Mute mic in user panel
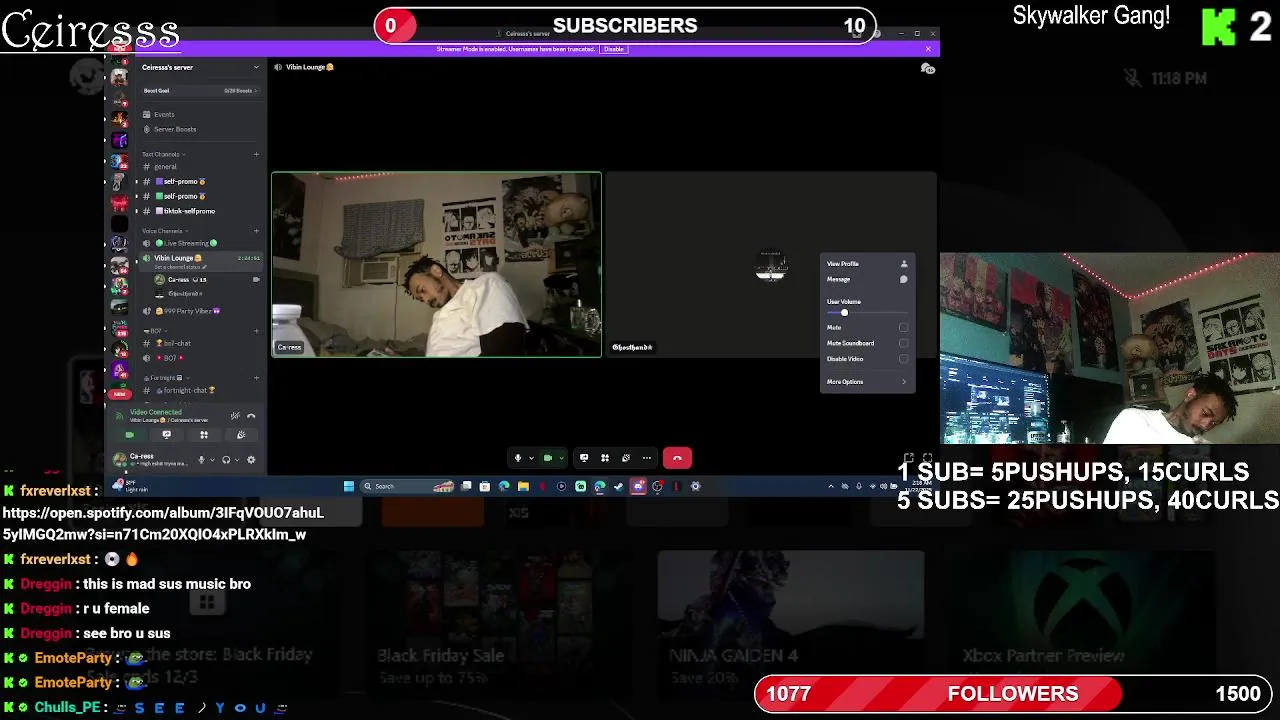Viewport: 1280px width, 720px height. (x=201, y=460)
